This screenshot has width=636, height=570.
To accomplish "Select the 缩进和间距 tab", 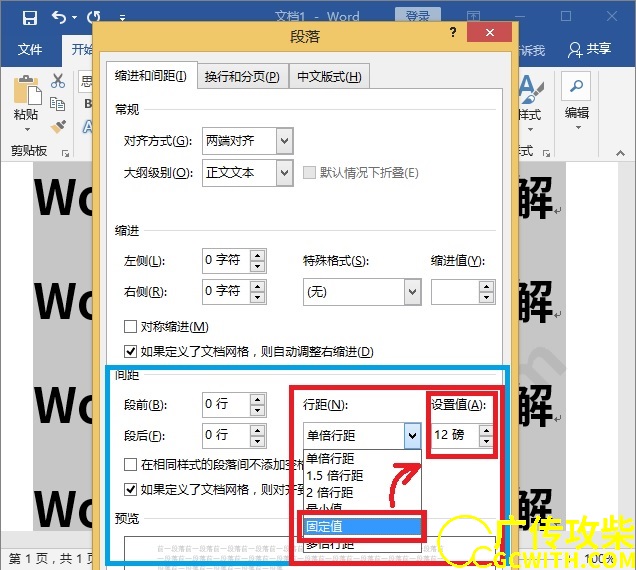I will pyautogui.click(x=151, y=75).
